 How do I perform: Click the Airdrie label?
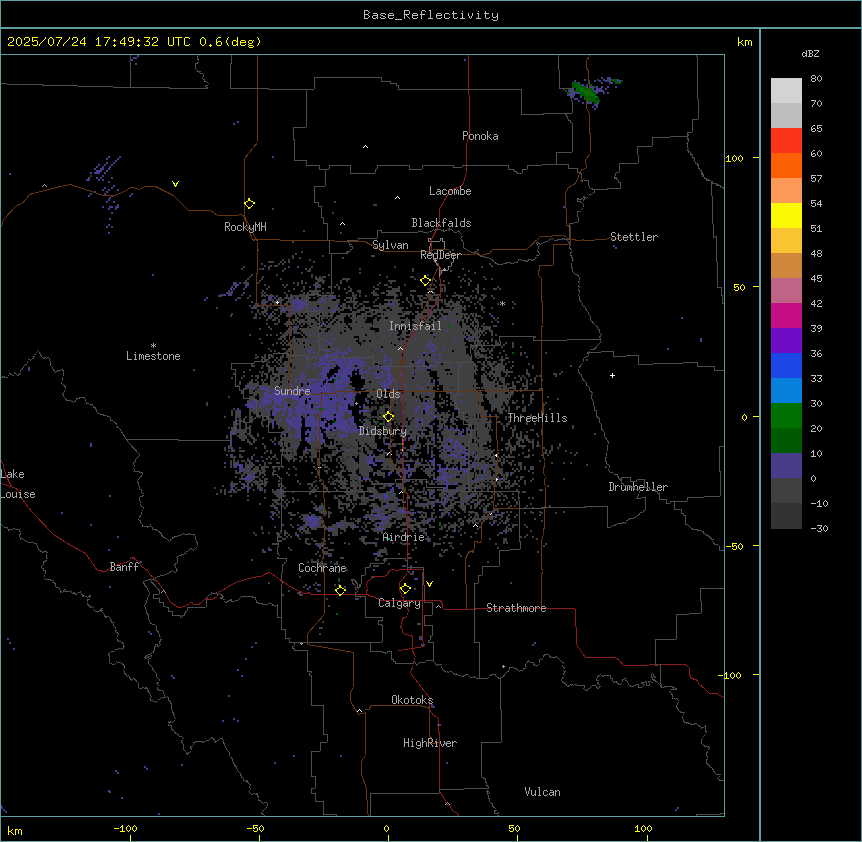(x=403, y=537)
